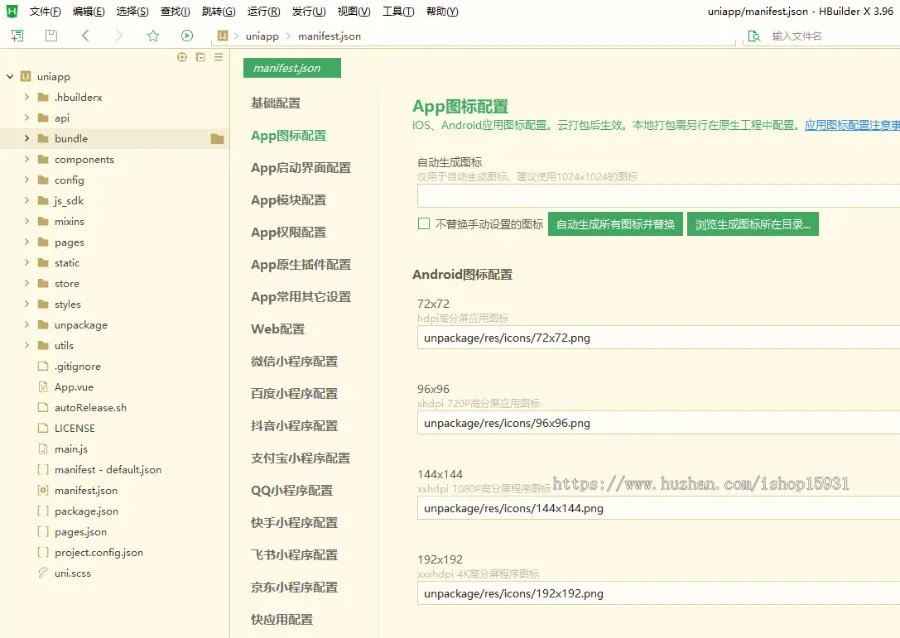
Task: Click uniapp in the breadcrumb path
Action: tap(262, 36)
